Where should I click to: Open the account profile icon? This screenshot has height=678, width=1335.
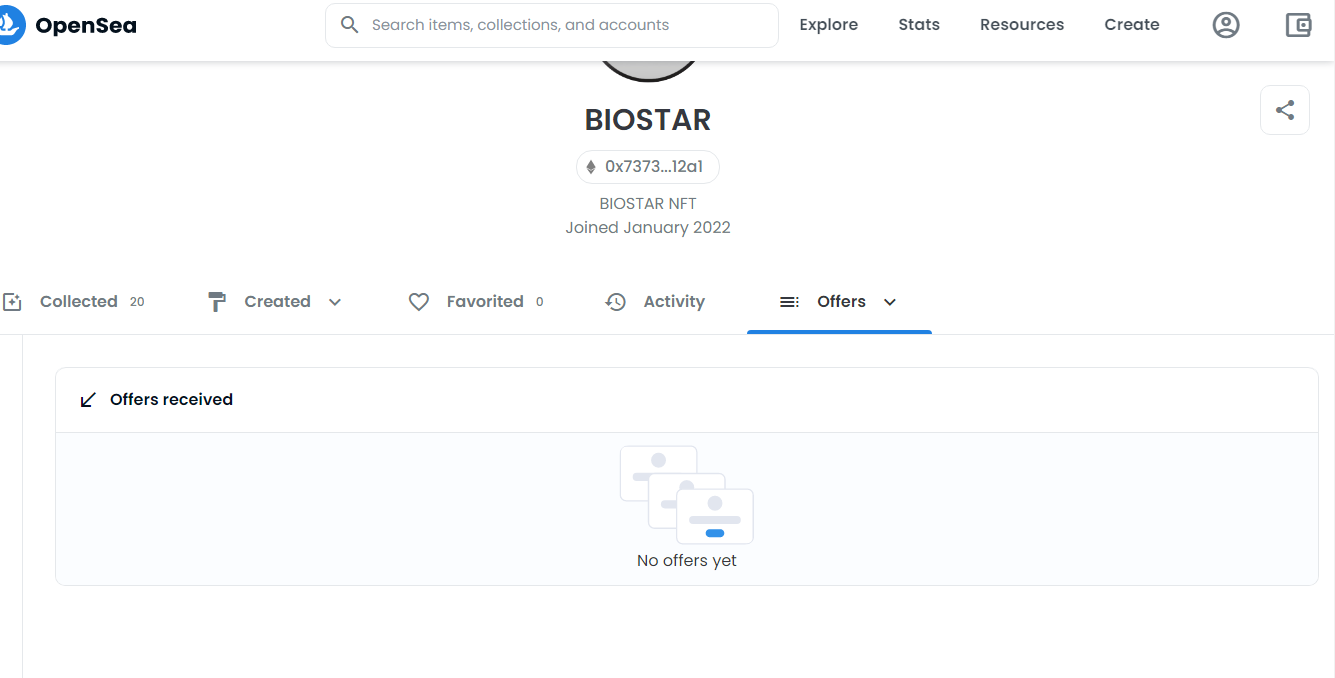(x=1226, y=25)
